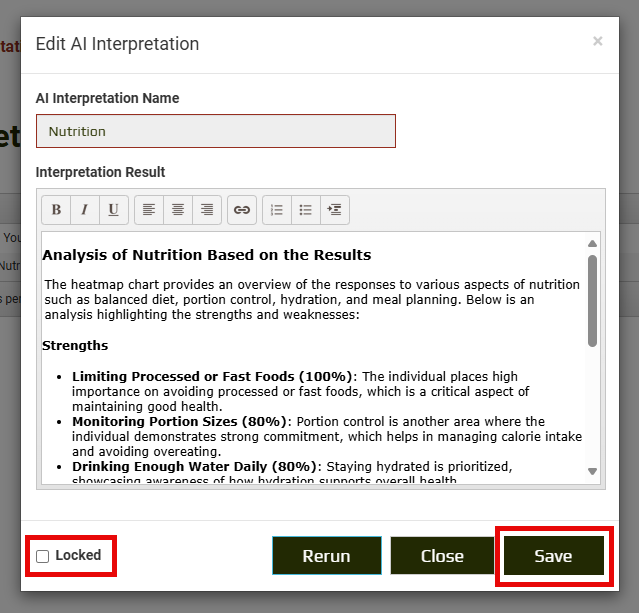This screenshot has width=639, height=613.
Task: Place cursor in the Strengths heading
Action: 75,346
